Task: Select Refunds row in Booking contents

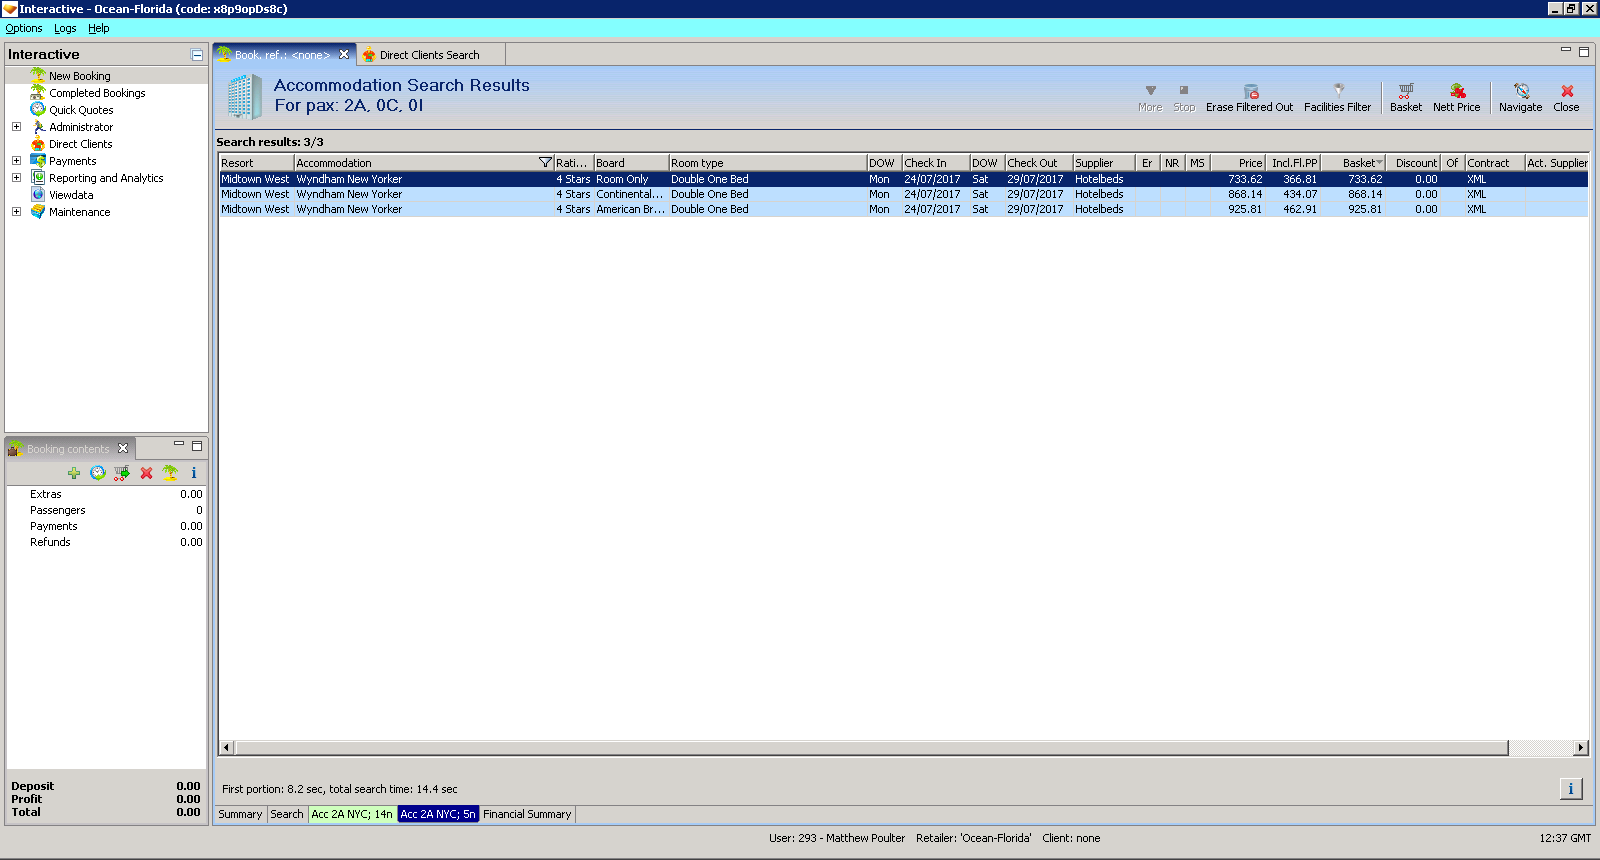Action: [x=106, y=543]
